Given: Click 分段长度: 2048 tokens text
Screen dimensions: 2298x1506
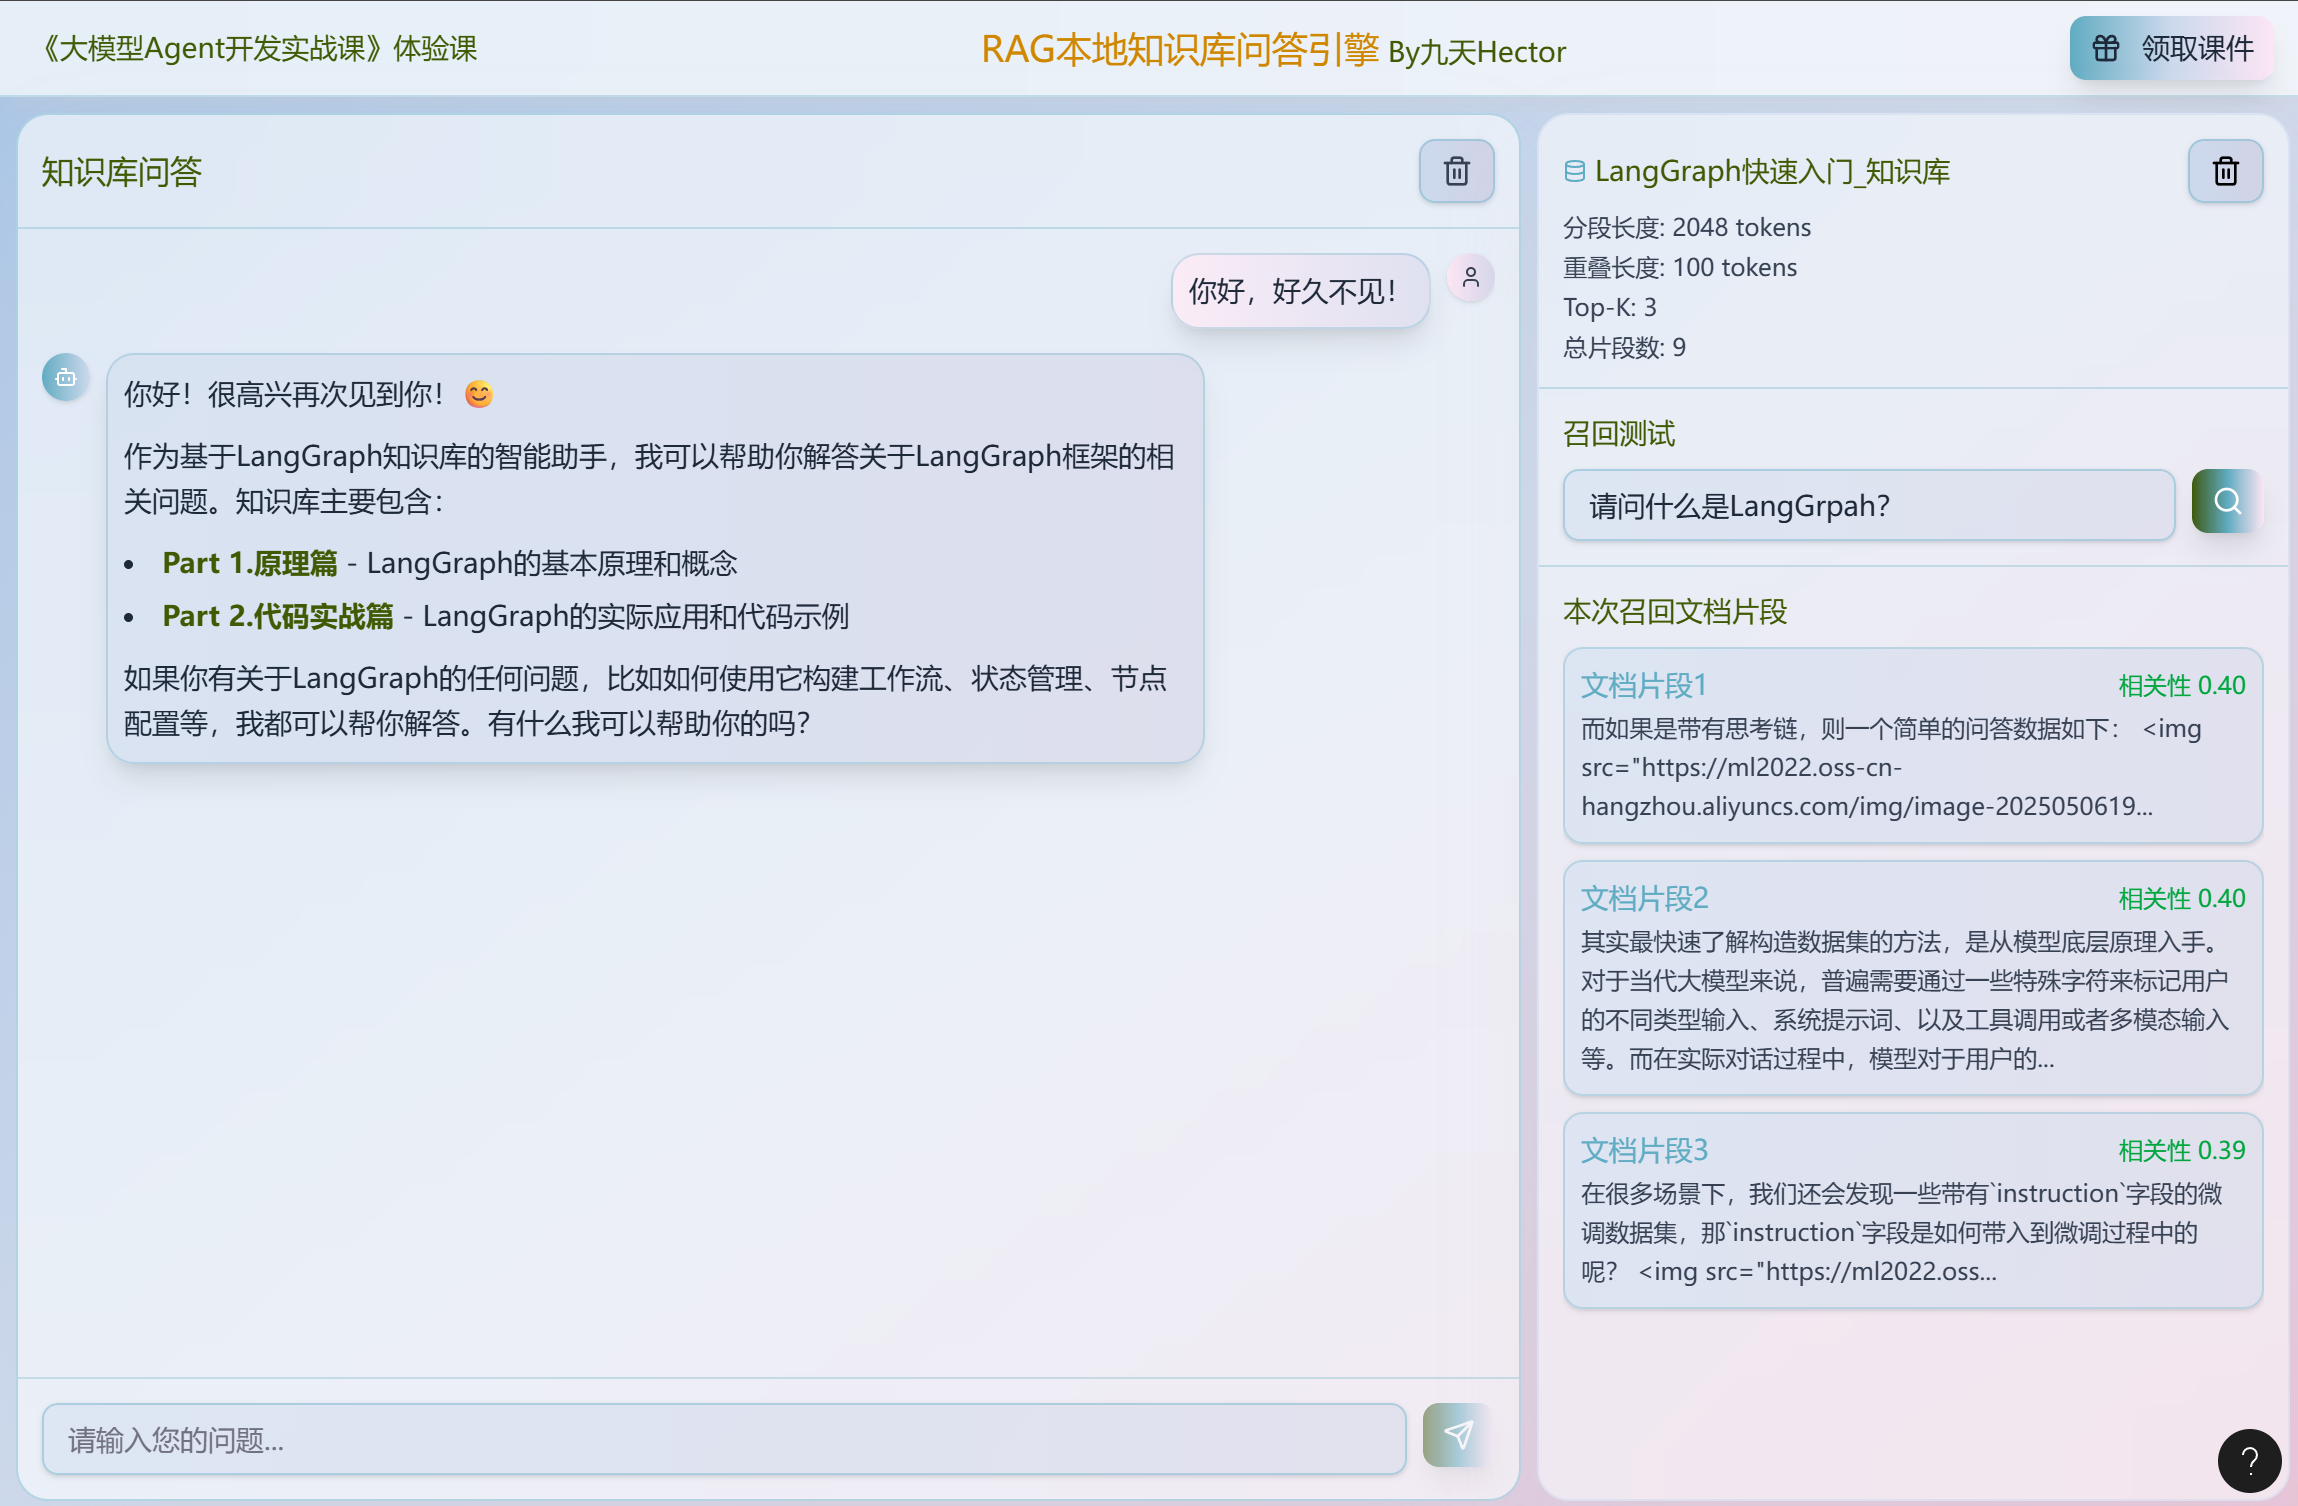Looking at the screenshot, I should [x=1687, y=227].
